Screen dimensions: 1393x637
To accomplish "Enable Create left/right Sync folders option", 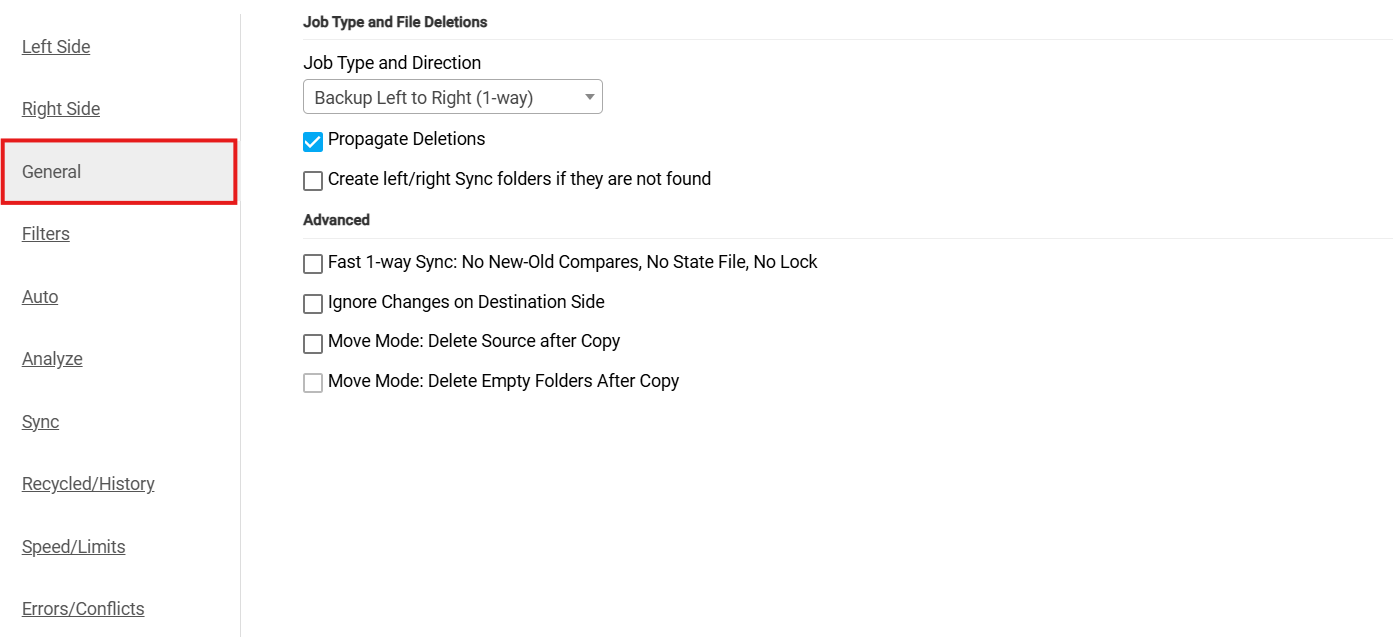I will [313, 181].
